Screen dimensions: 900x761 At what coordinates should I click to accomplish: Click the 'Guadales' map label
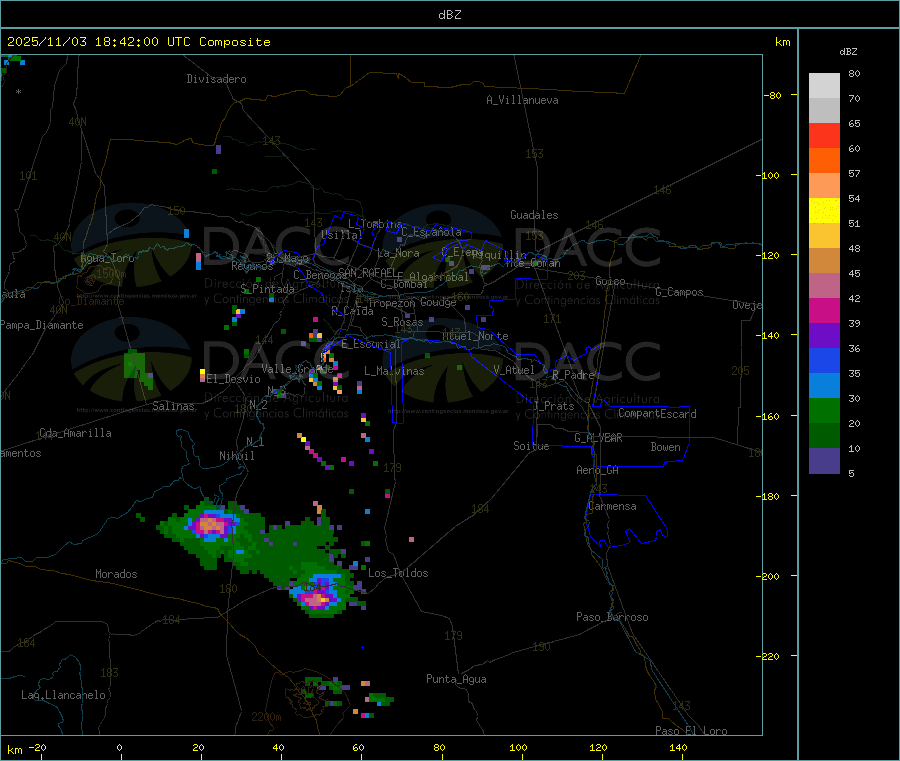(534, 215)
